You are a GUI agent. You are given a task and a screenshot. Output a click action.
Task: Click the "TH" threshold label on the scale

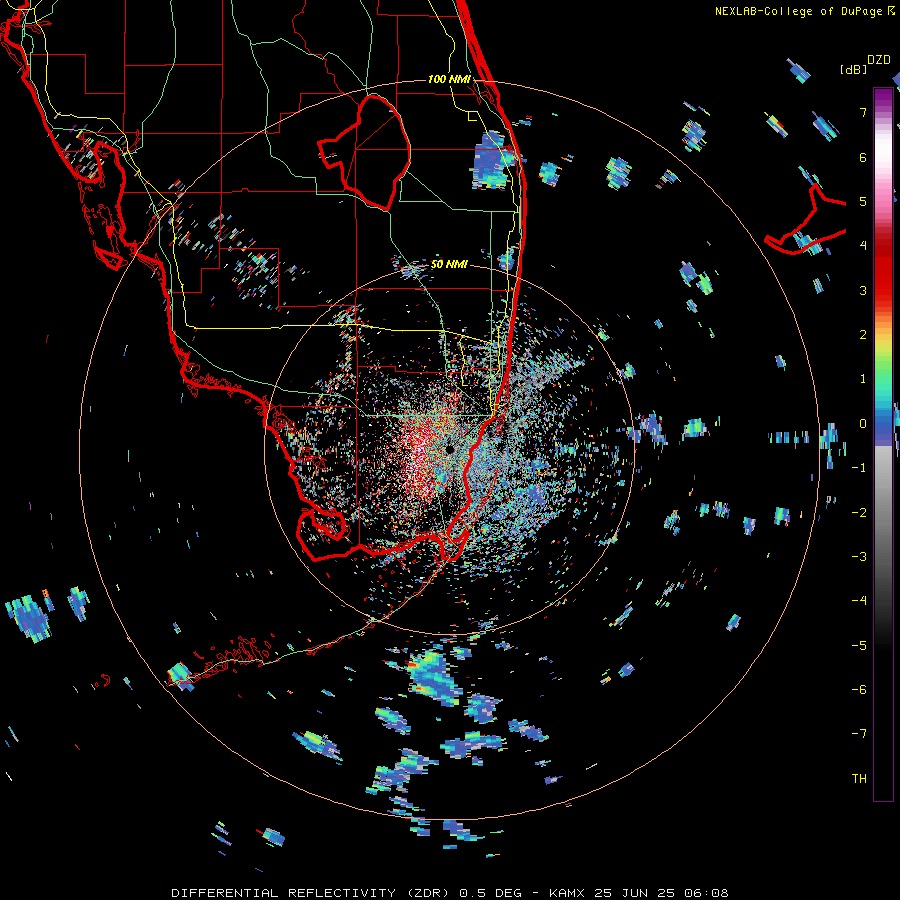pos(859,779)
